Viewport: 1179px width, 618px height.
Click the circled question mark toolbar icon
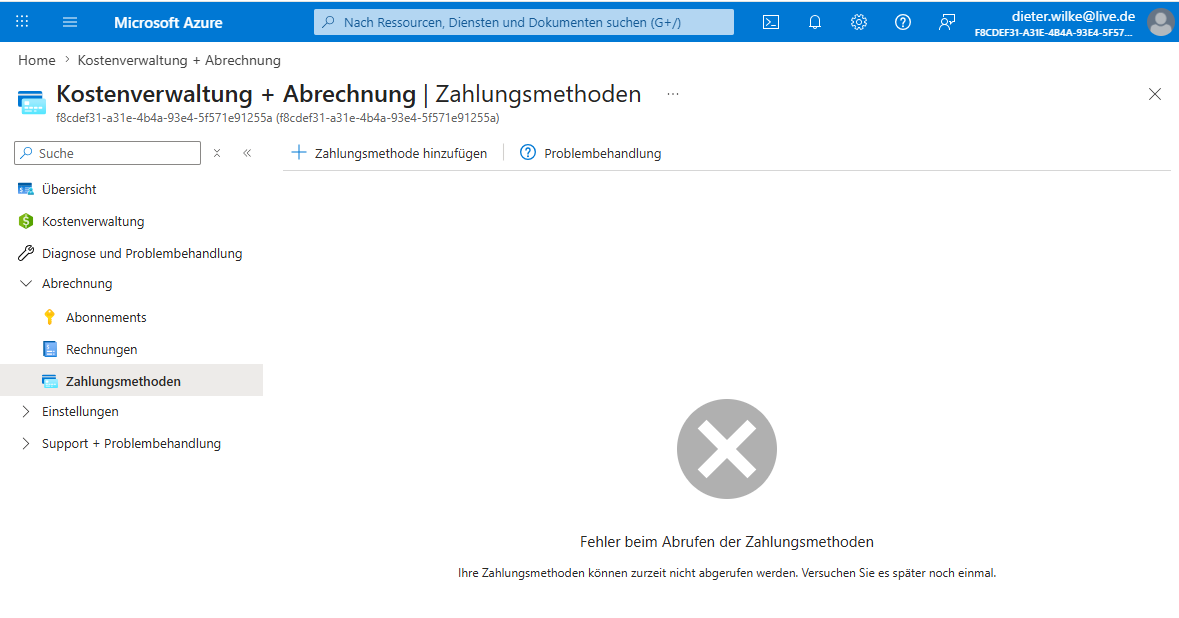[x=528, y=153]
